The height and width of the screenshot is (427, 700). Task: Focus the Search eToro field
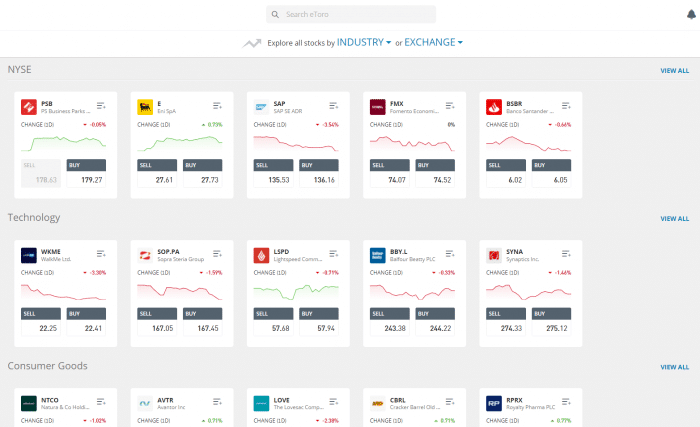pyautogui.click(x=351, y=14)
